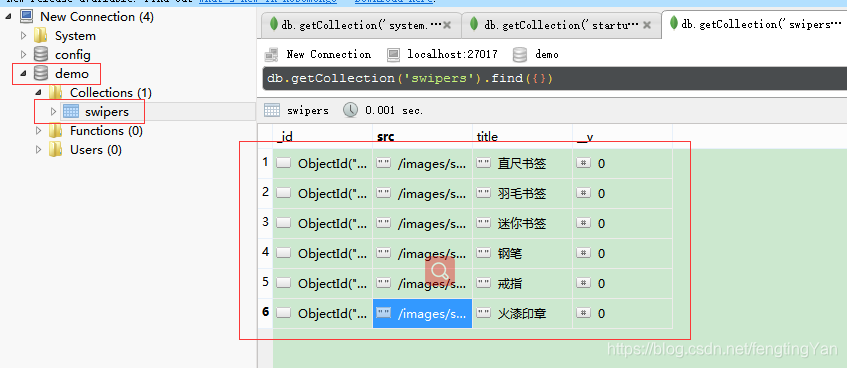Select title cell 火漆印章
Viewport: 847px width, 368px height.
(522, 313)
